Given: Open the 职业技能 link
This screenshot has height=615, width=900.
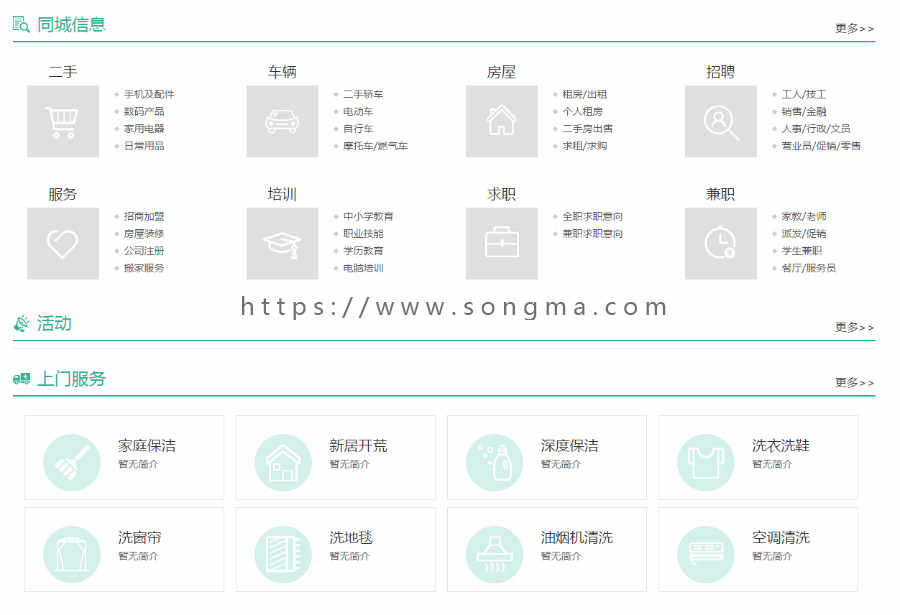Looking at the screenshot, I should coord(363,234).
